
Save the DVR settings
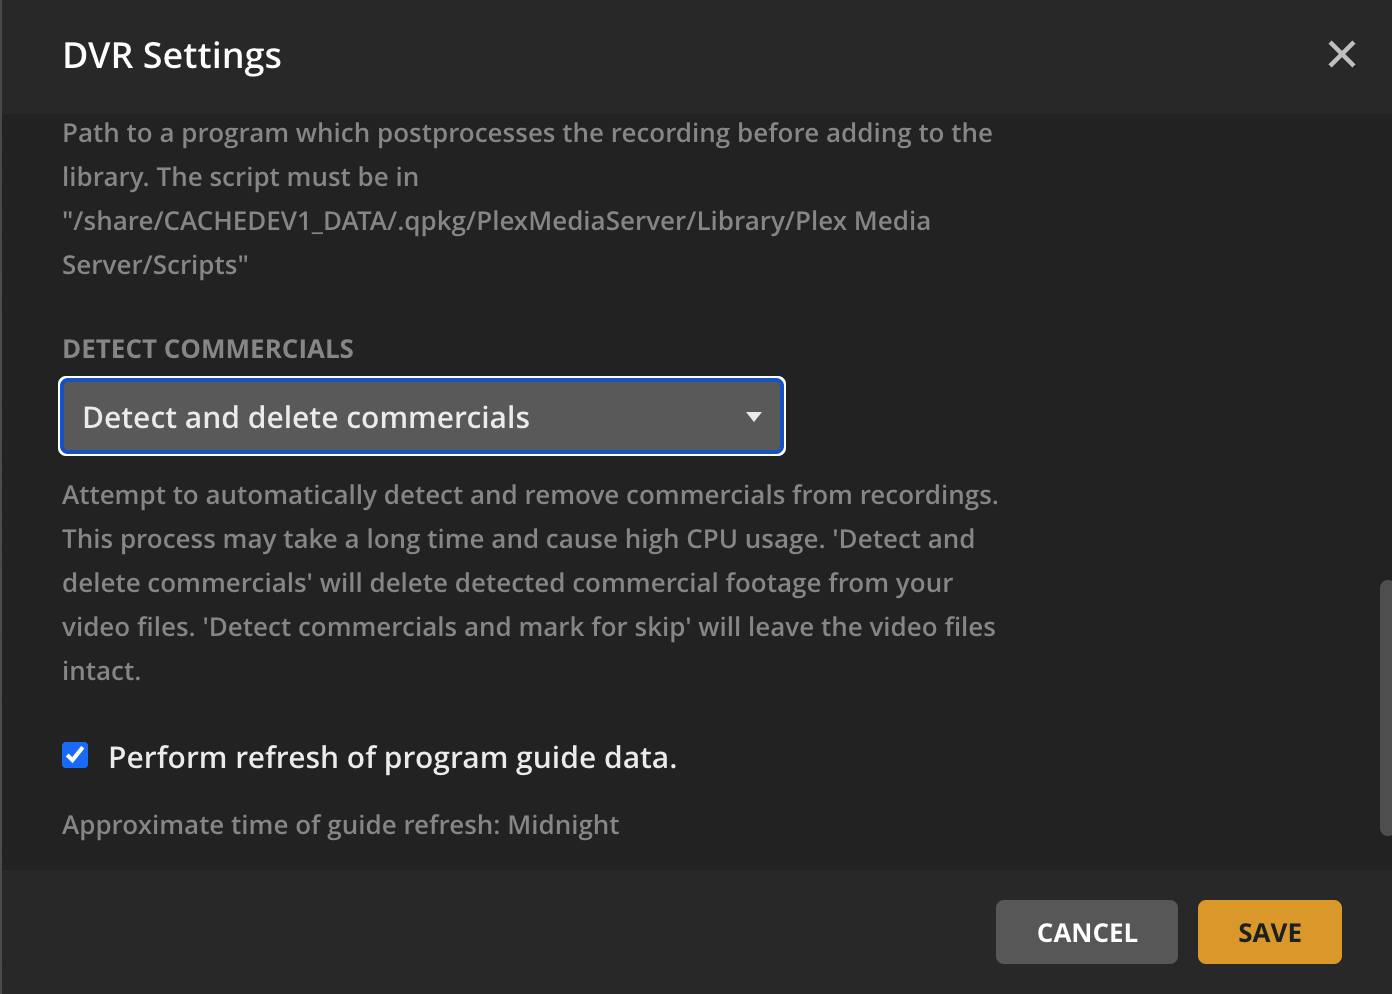point(1269,932)
